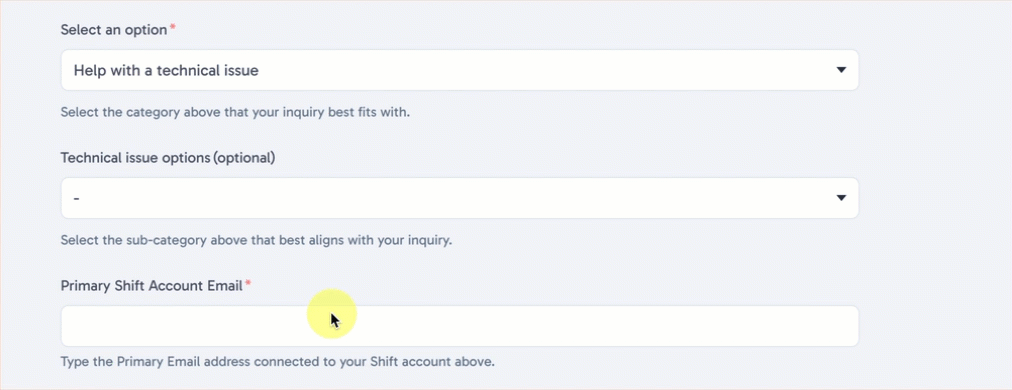The image size is (1012, 390).
Task: Click the "Type the Primary Email address" hint
Action: point(278,362)
